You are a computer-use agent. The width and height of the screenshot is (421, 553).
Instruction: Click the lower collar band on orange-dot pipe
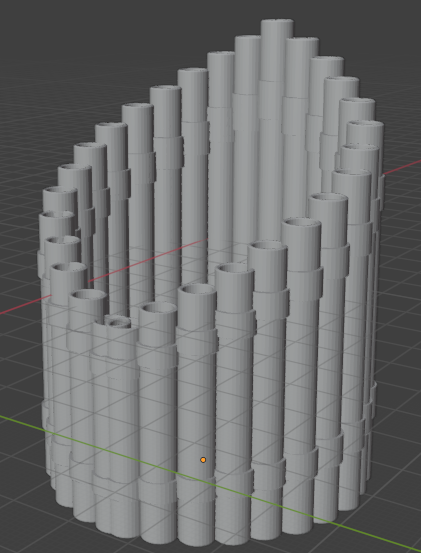click(196, 488)
